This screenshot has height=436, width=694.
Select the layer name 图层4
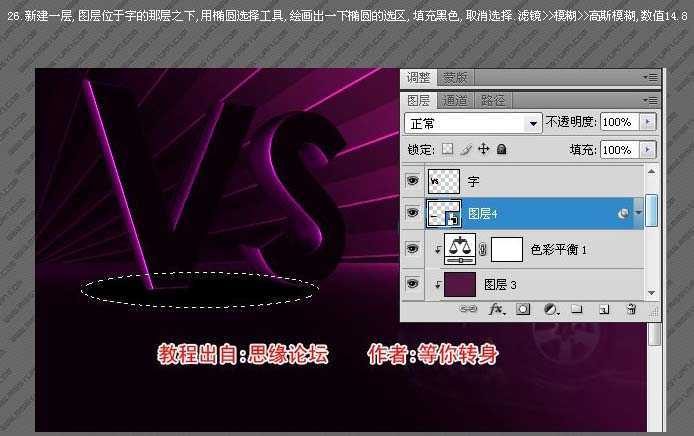[482, 214]
